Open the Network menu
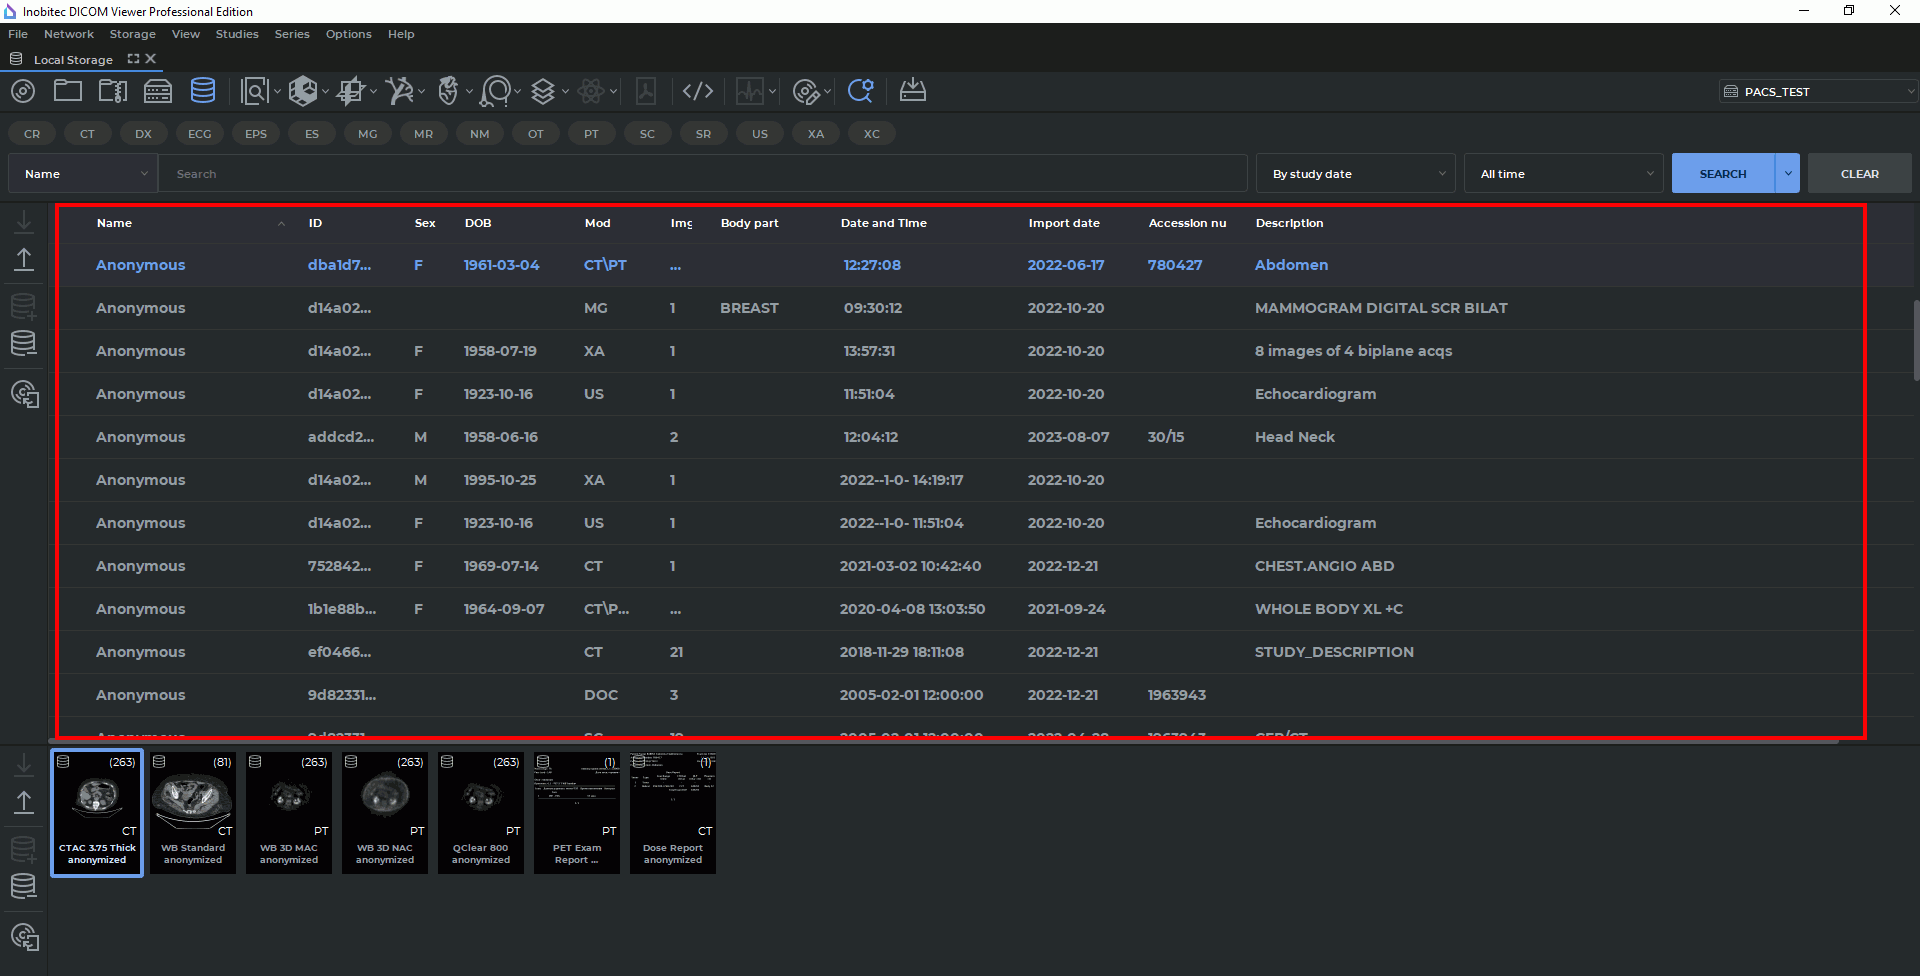This screenshot has width=1920, height=976. tap(69, 34)
